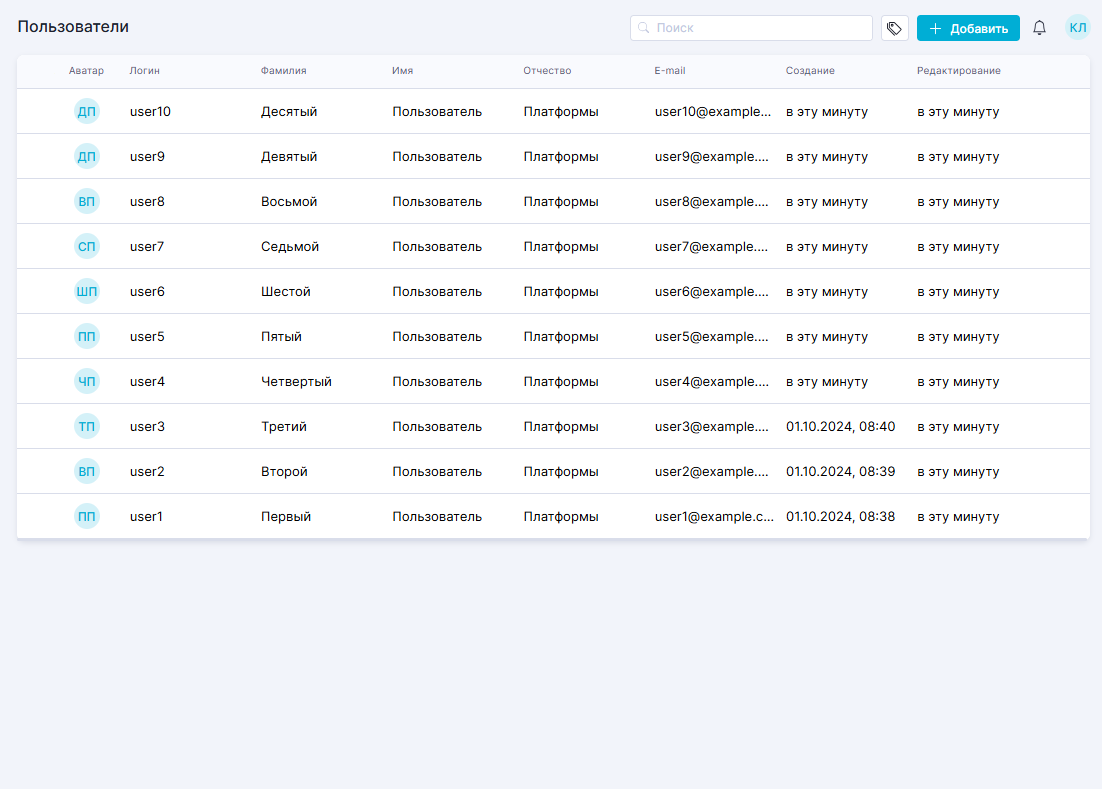Screen dimensions: 1102x789
Task: Click the E-mail column header
Action: coord(670,71)
